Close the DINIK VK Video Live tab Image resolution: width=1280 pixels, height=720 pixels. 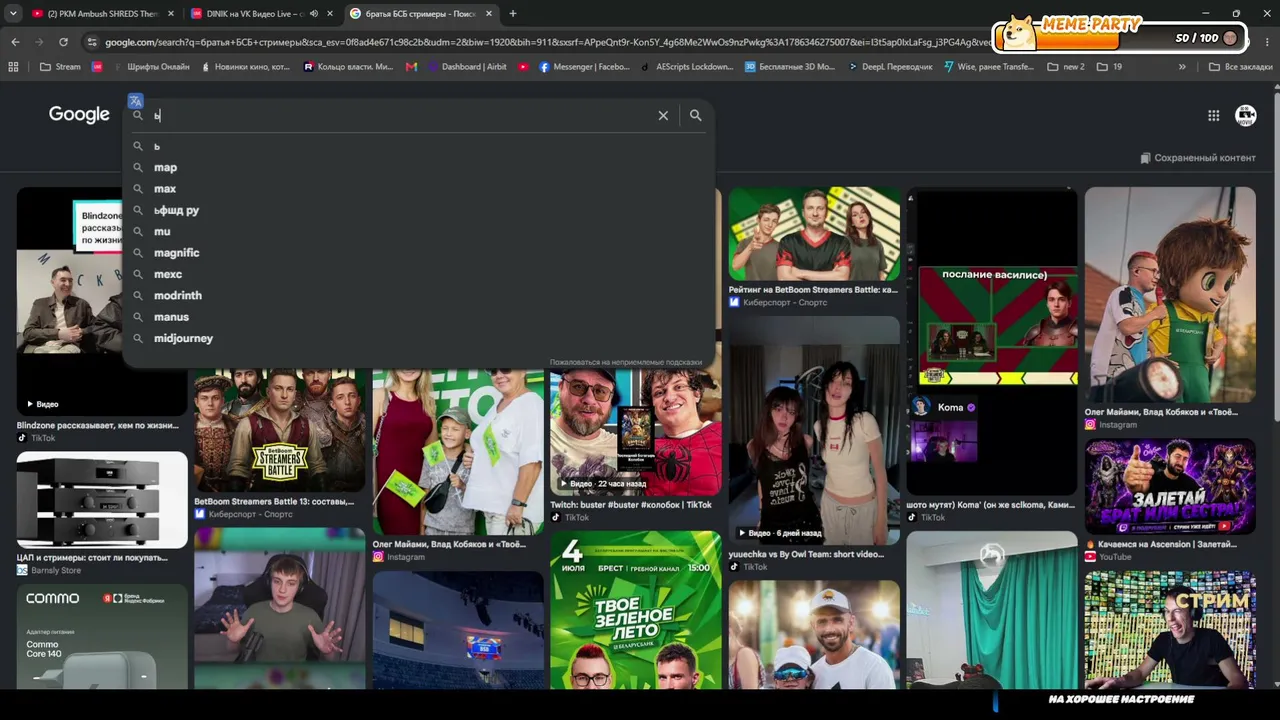click(331, 13)
